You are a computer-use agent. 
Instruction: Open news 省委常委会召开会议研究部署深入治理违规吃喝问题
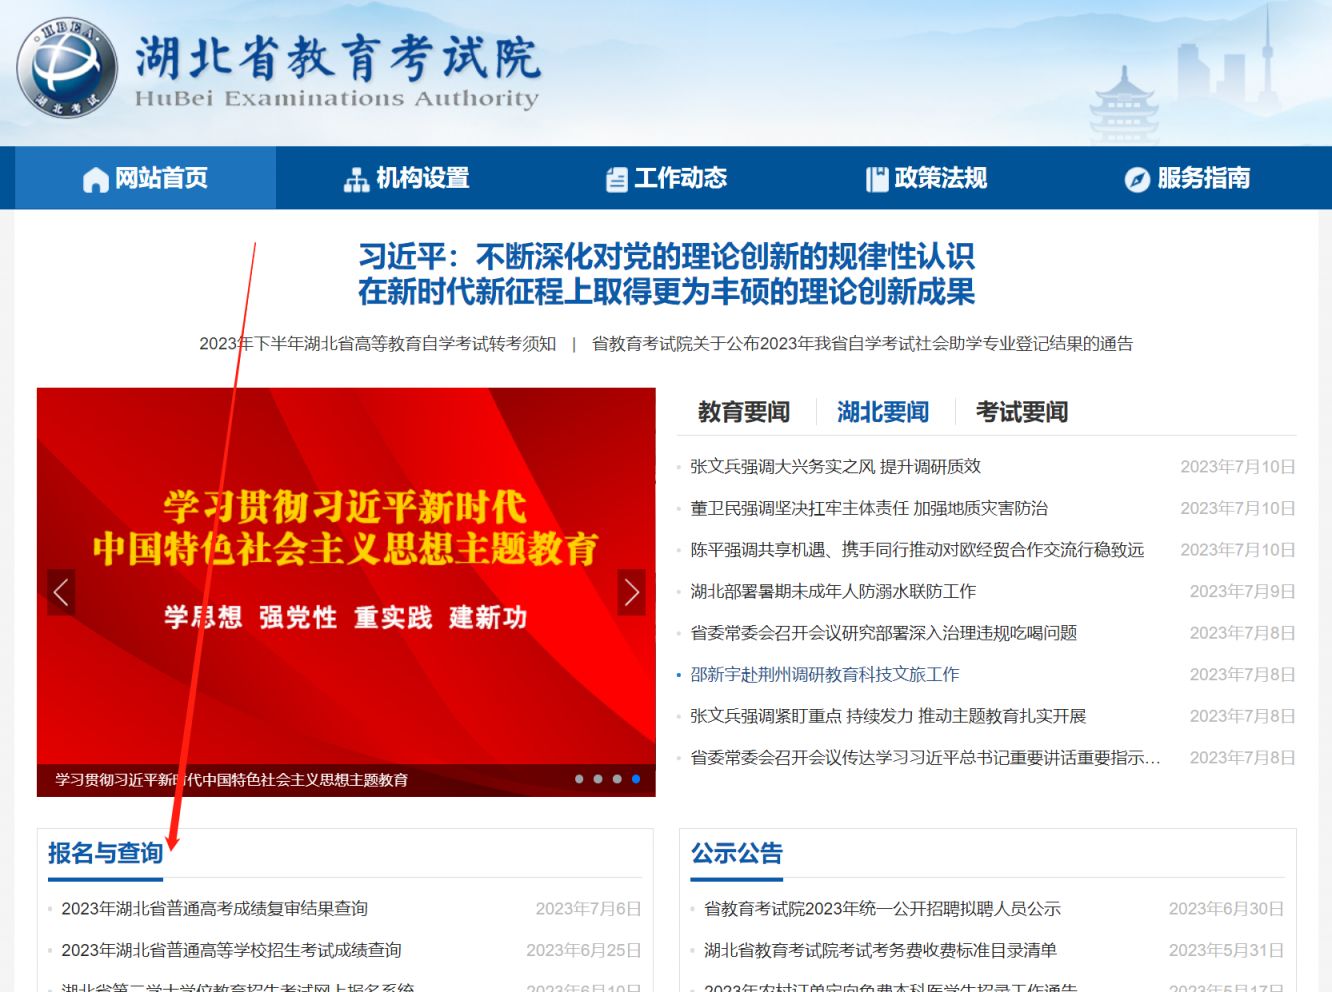click(884, 633)
